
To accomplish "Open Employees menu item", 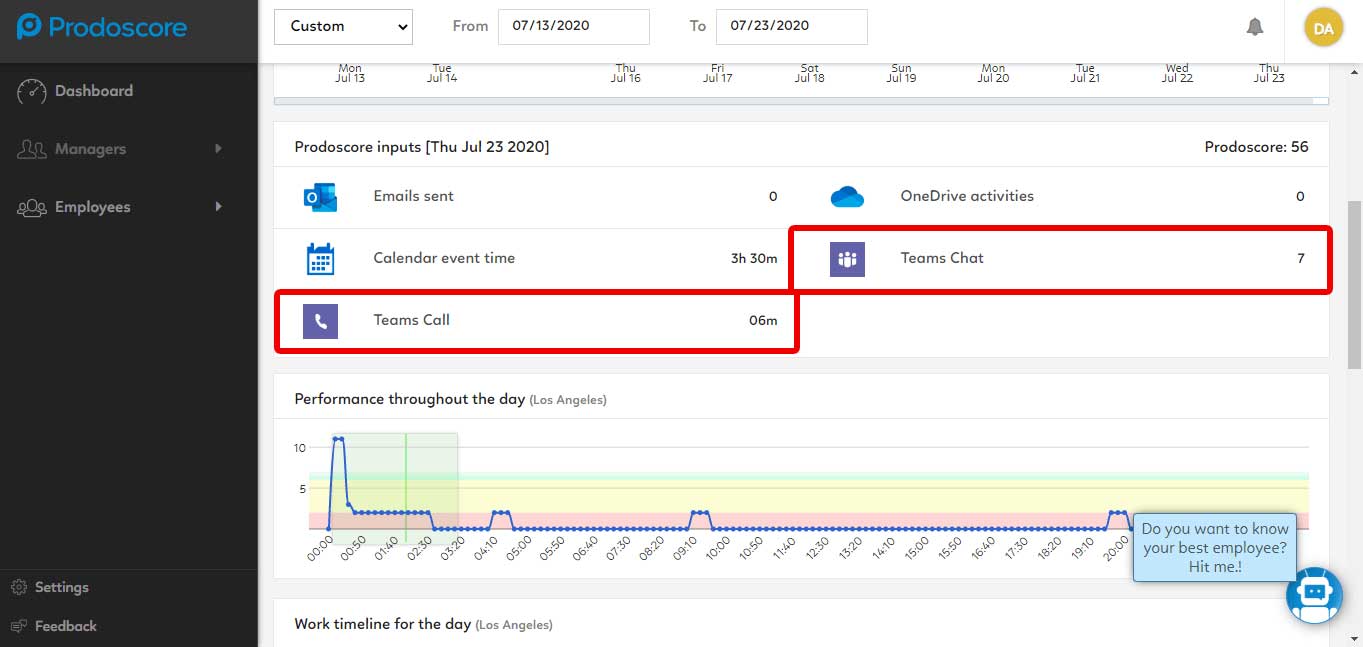I will 93,207.
